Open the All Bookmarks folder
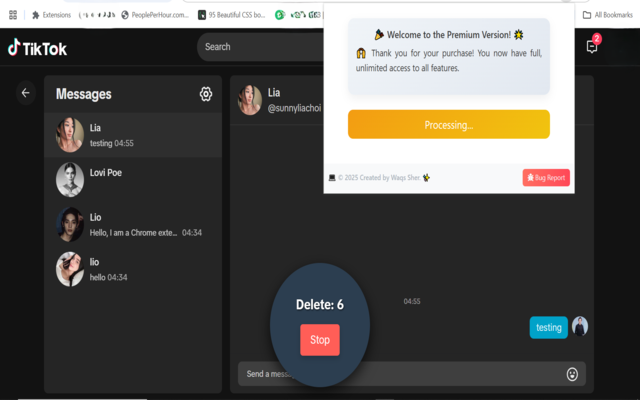The height and width of the screenshot is (400, 640). coord(608,15)
